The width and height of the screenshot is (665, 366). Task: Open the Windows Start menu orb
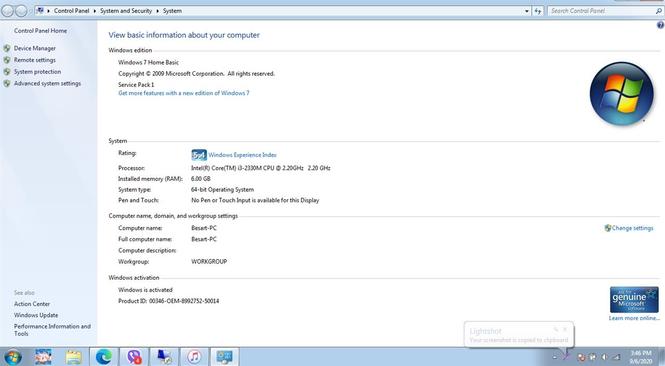pos(12,357)
